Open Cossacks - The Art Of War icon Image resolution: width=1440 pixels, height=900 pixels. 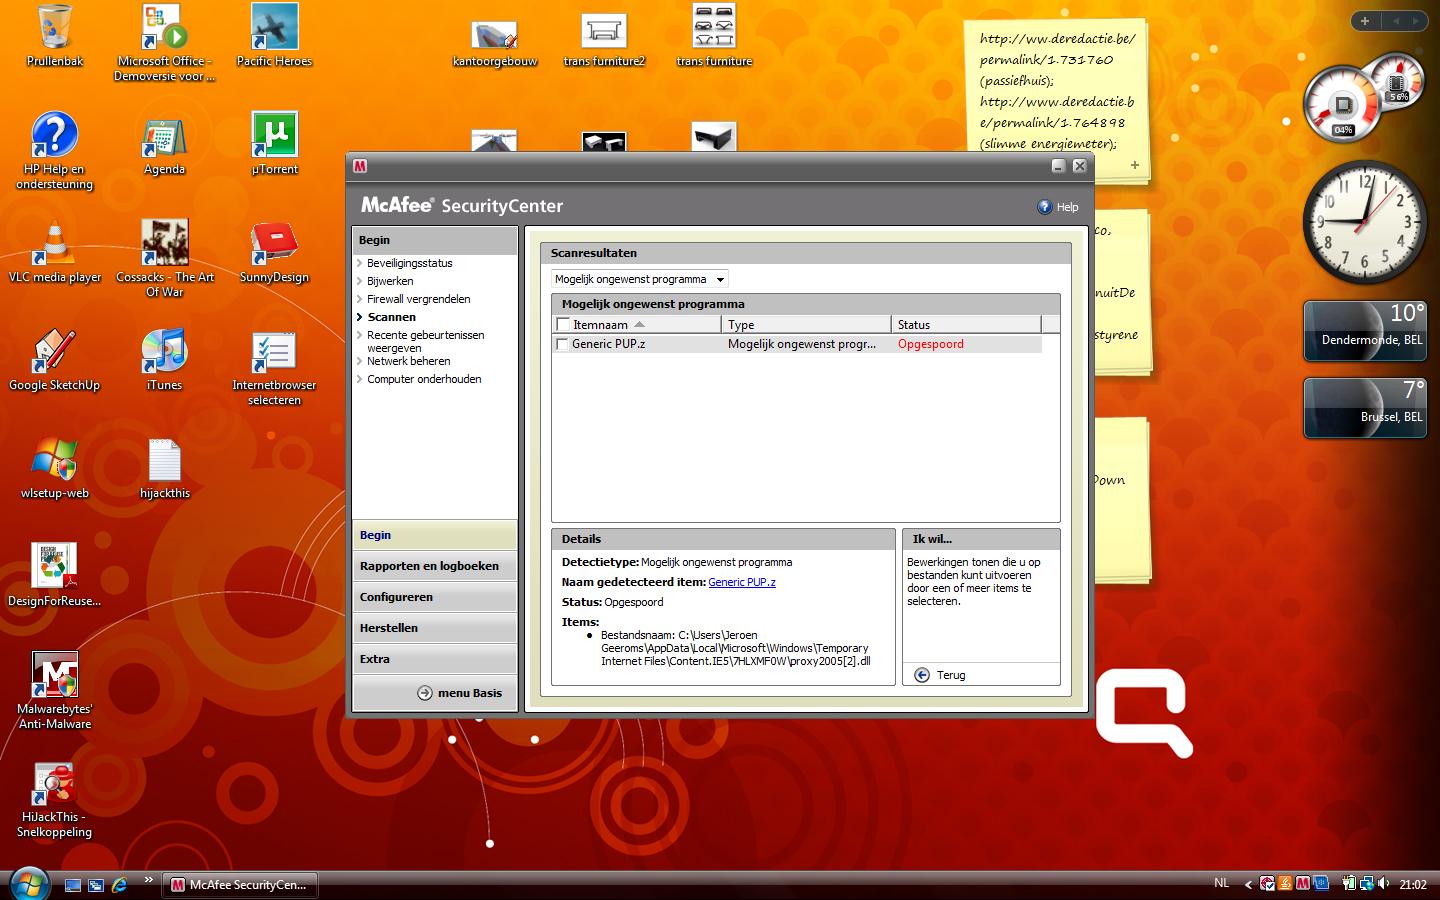point(164,244)
